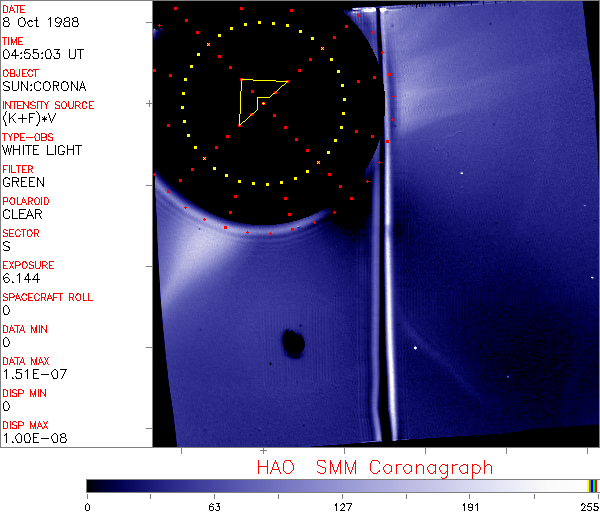The height and width of the screenshot is (512, 600).
Task: Click the '(K+F)*V' intensity source value
Action: coord(29,118)
